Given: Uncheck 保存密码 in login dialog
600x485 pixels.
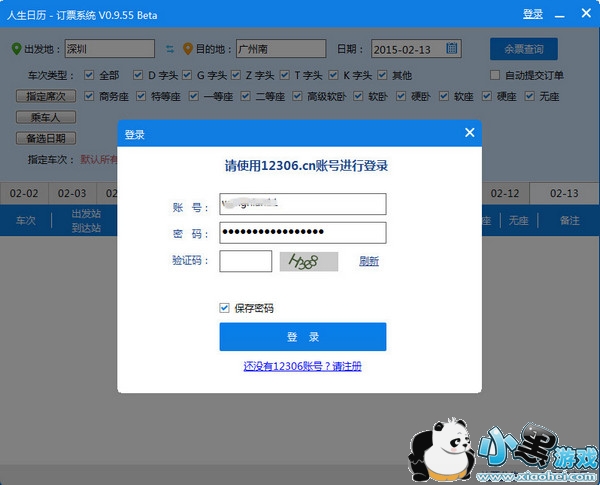Looking at the screenshot, I should point(224,308).
